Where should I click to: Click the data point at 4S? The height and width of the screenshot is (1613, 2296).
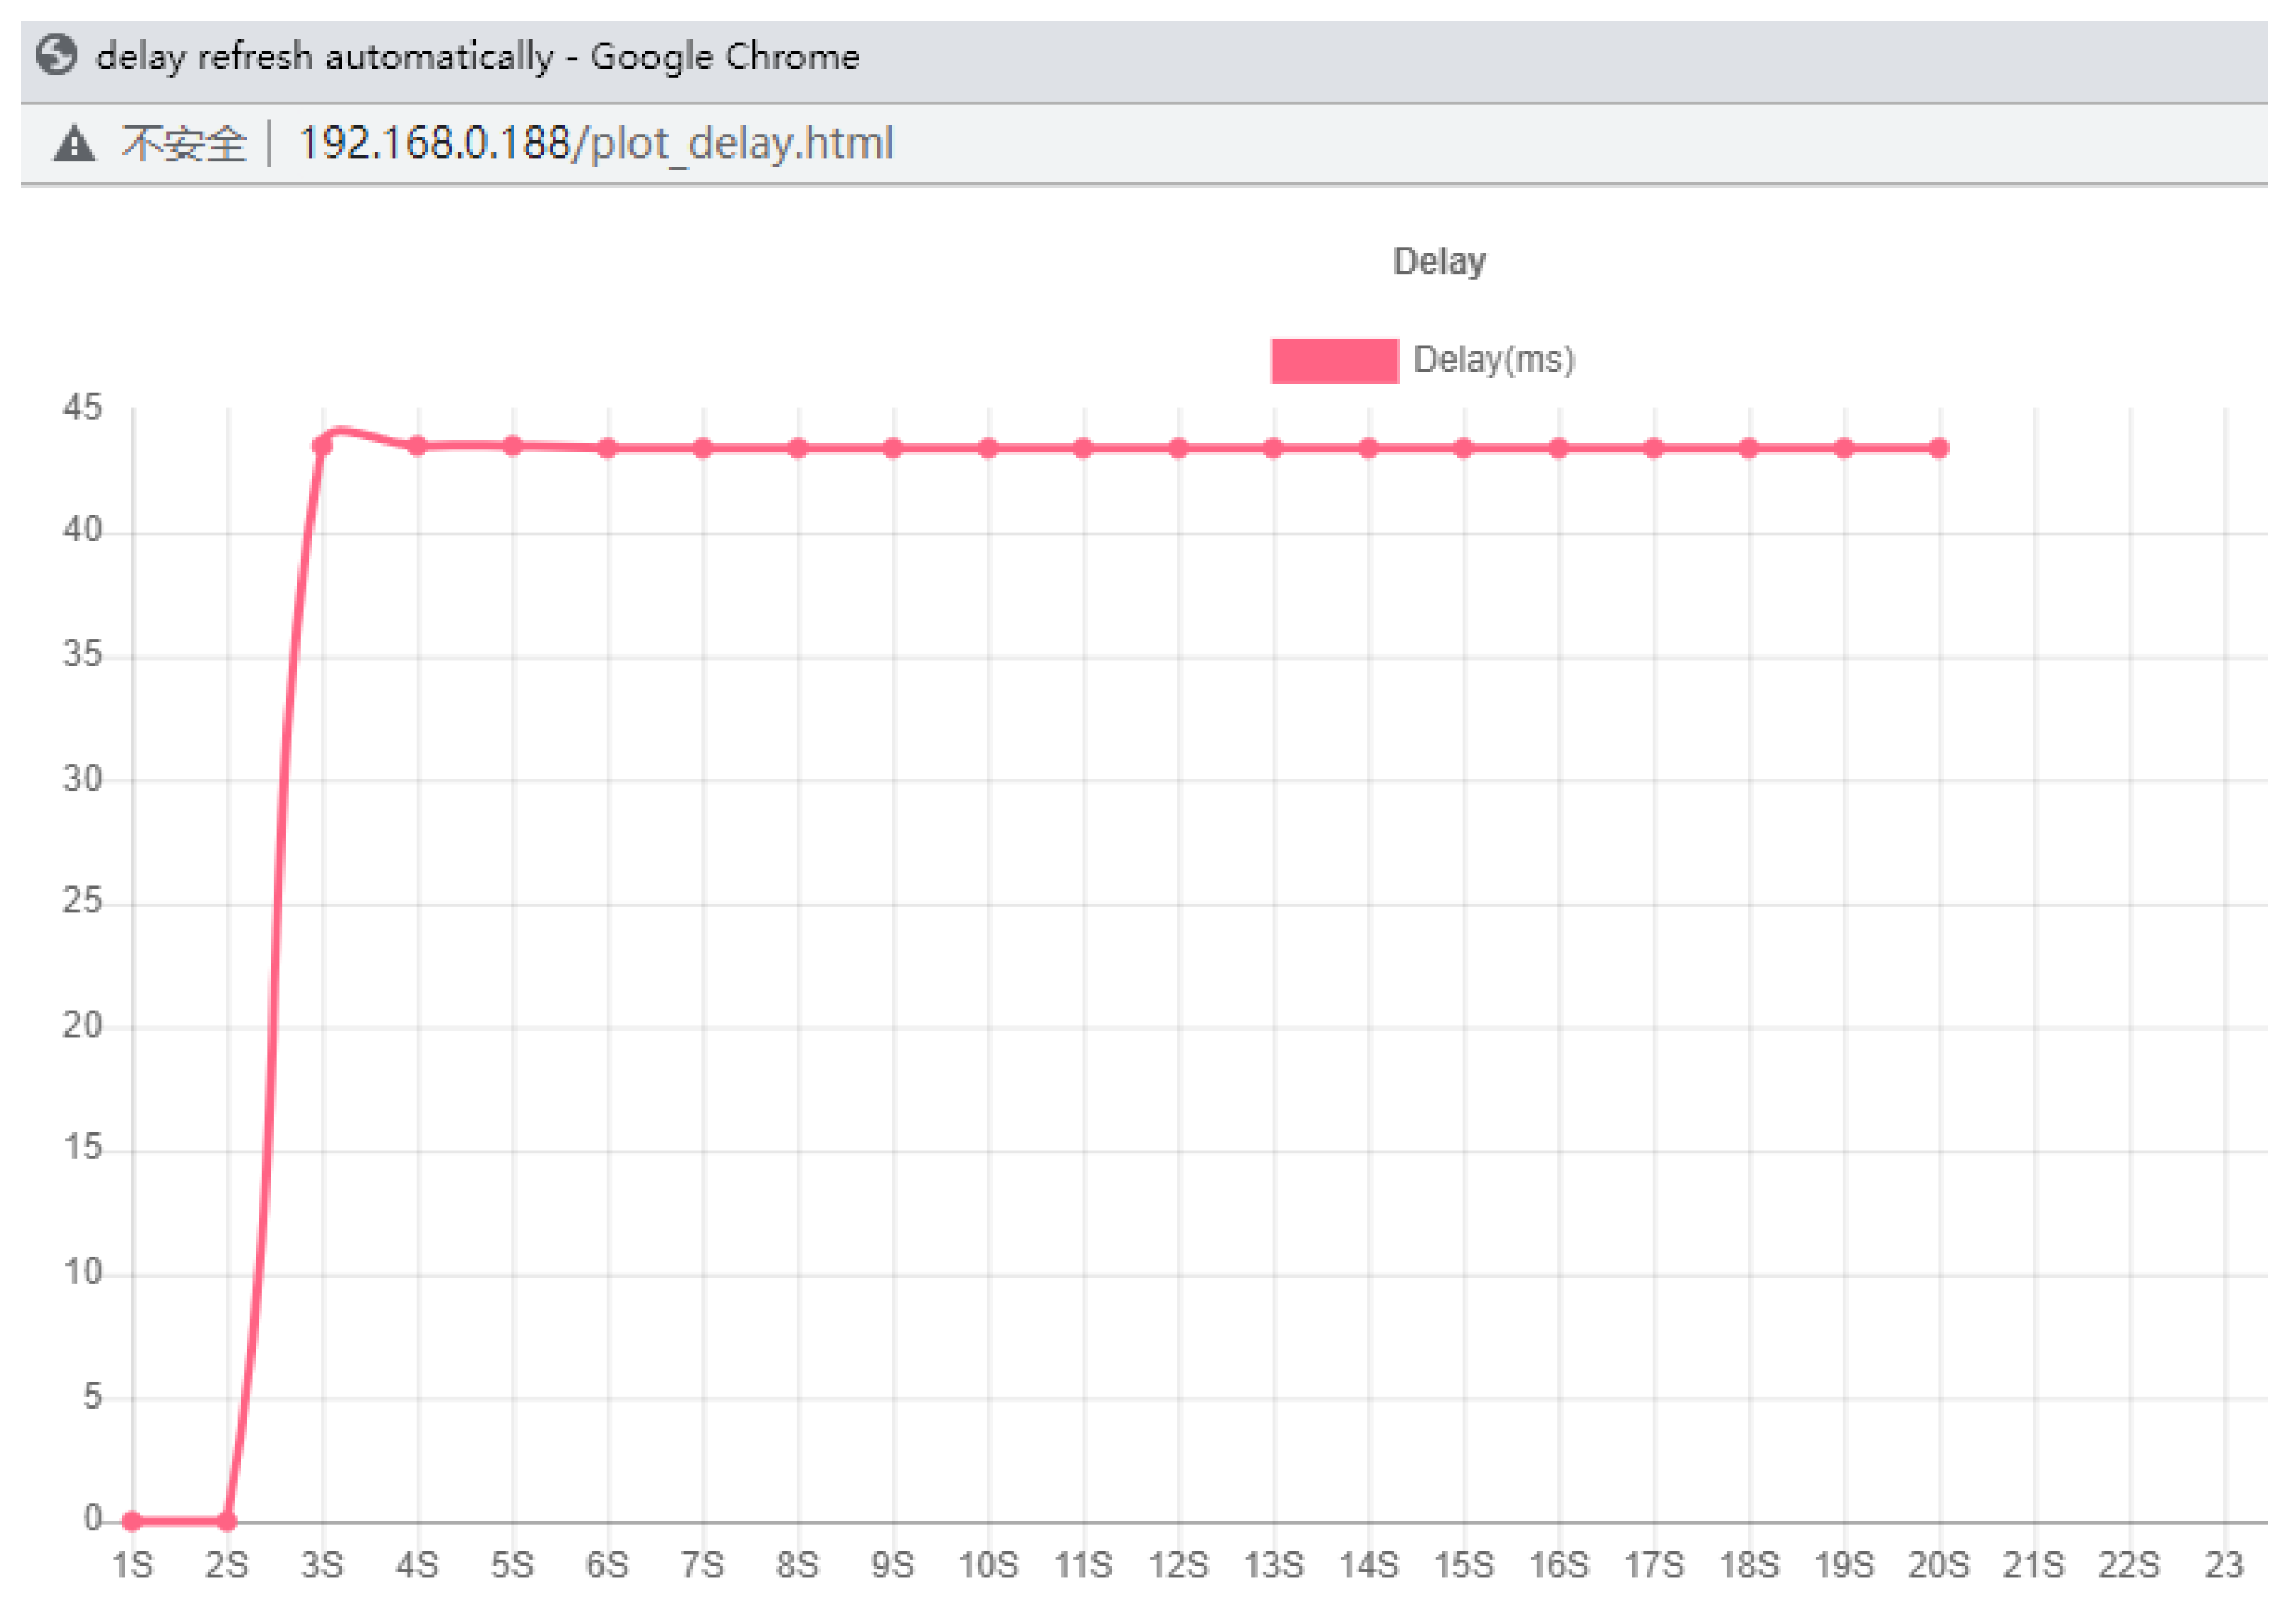[417, 446]
